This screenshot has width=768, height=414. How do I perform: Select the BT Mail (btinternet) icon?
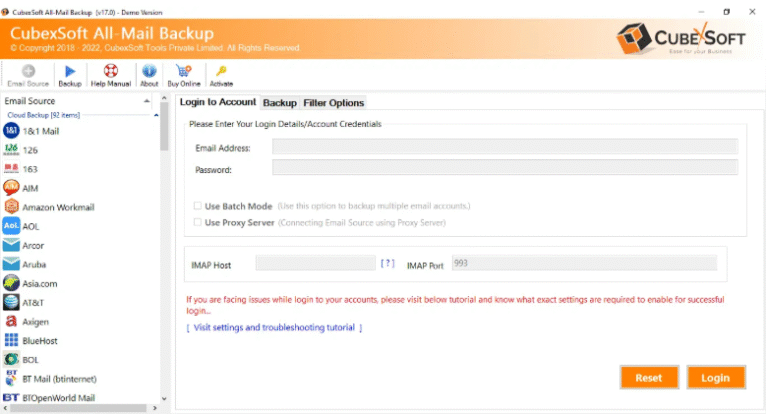coord(11,378)
